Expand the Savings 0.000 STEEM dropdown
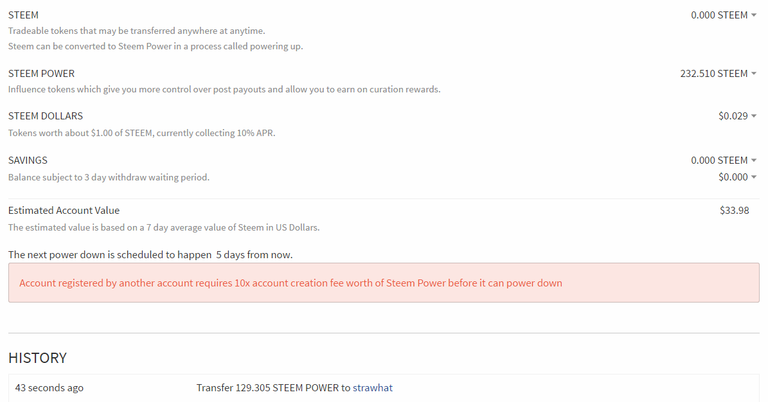Viewport: 768px width, 402px height. [723, 160]
